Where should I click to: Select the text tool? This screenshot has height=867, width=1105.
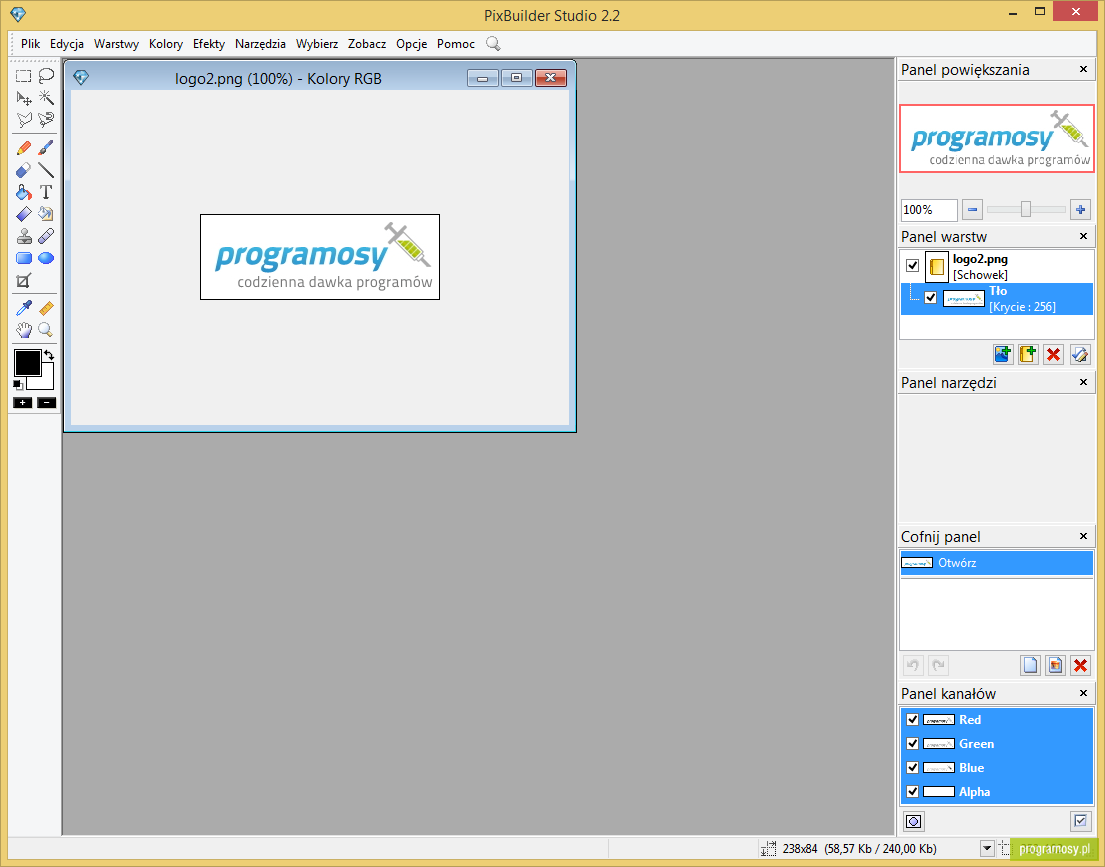pos(47,192)
